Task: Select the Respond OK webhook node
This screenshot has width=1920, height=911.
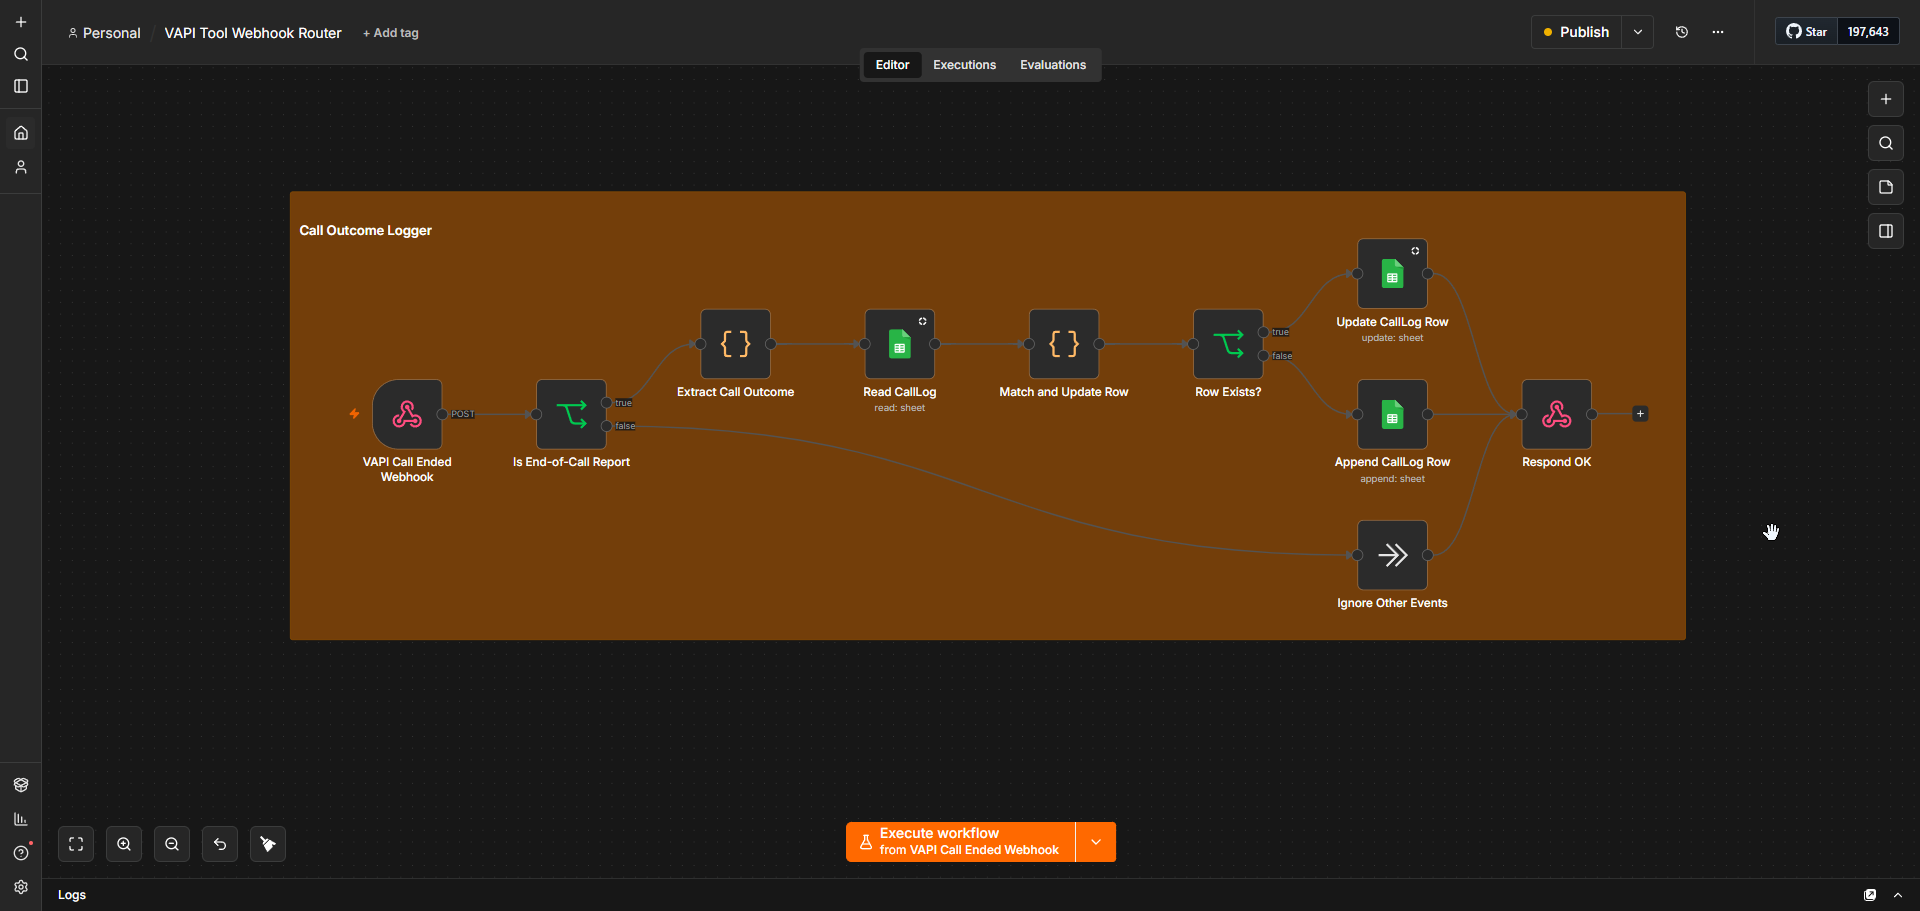Action: 1556,414
